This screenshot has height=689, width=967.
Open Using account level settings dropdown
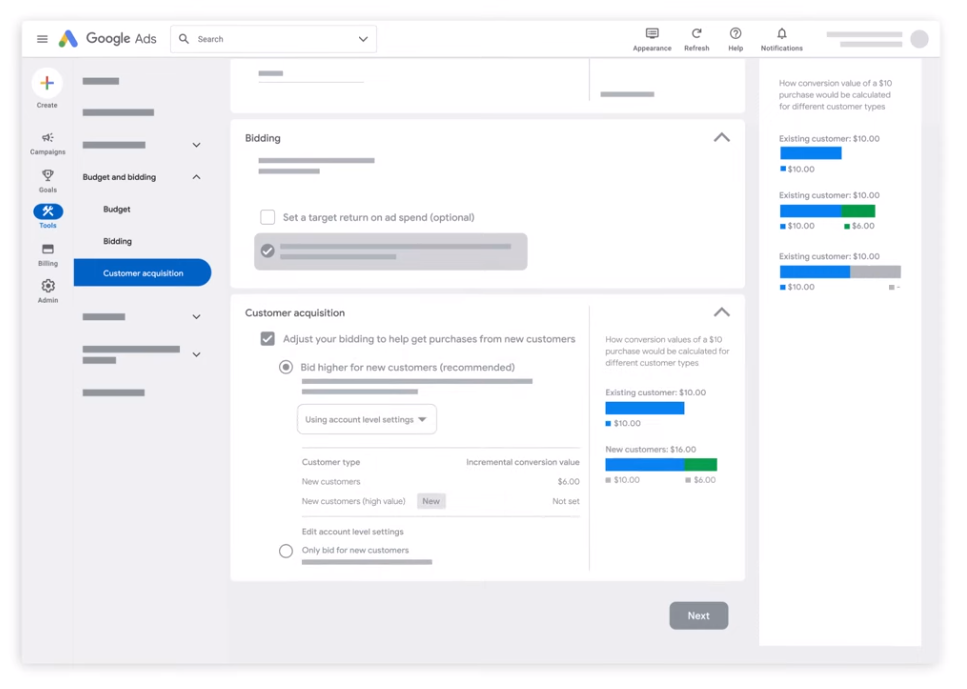(367, 419)
